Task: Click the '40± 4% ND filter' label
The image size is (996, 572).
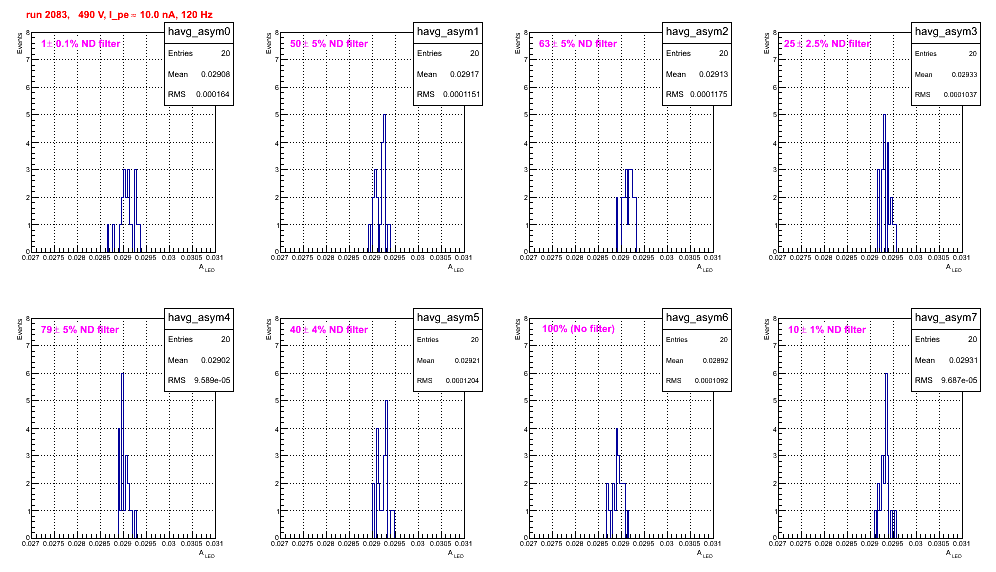Action: coord(329,330)
